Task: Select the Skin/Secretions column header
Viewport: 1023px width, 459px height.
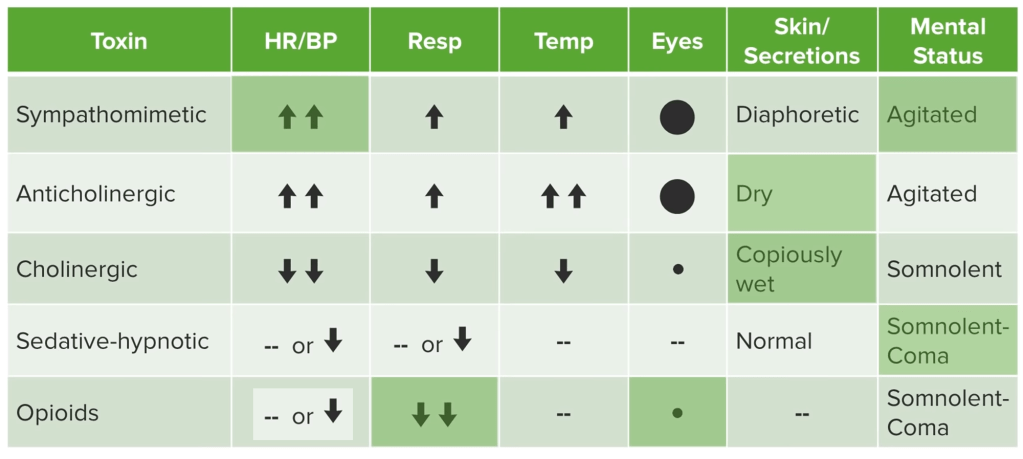Action: click(802, 42)
